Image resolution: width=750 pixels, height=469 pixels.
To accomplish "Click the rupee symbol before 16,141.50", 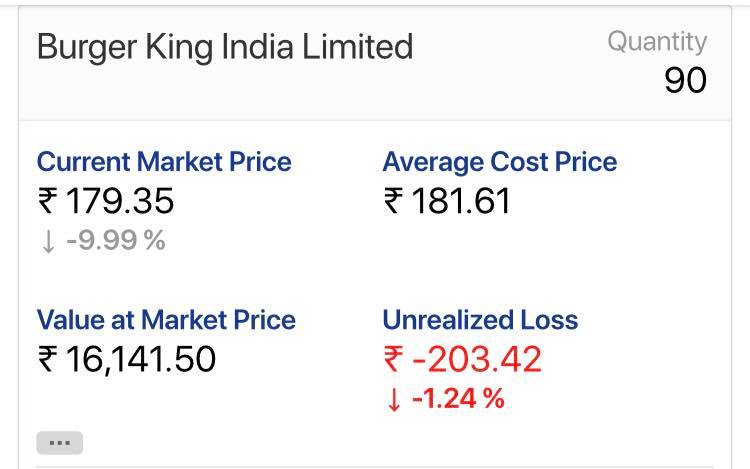I will (x=48, y=359).
